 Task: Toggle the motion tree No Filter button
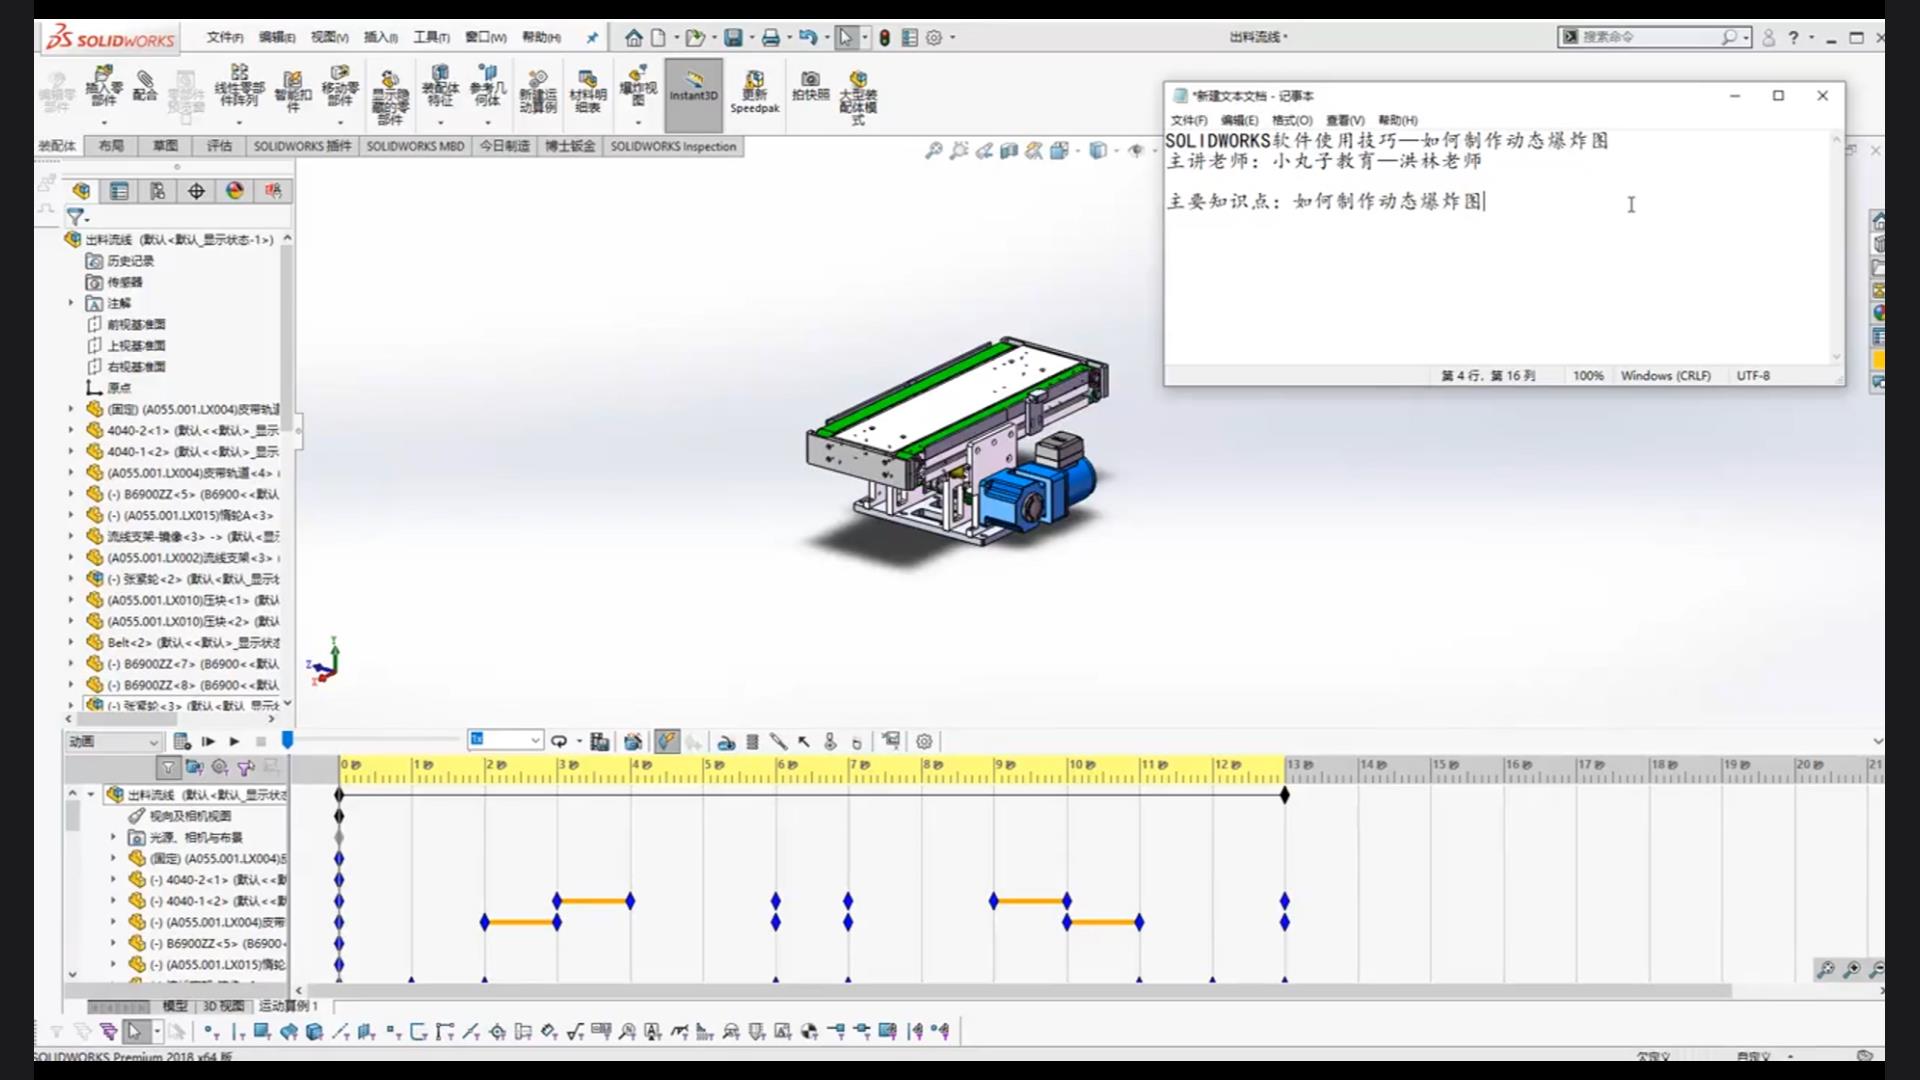pos(168,767)
